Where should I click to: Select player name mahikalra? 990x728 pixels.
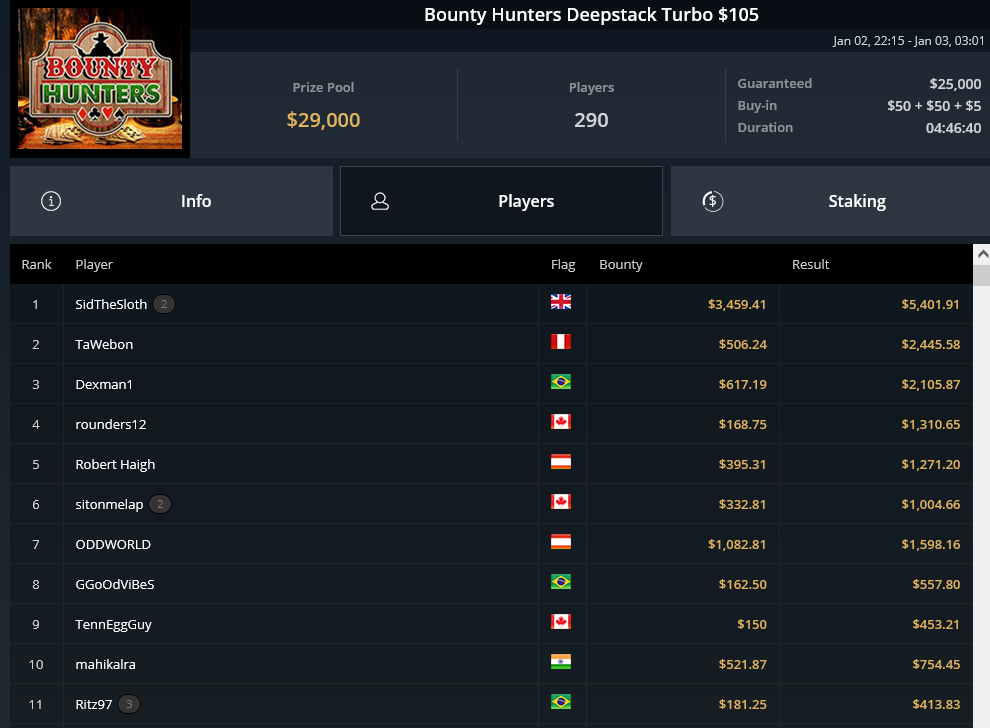click(105, 664)
